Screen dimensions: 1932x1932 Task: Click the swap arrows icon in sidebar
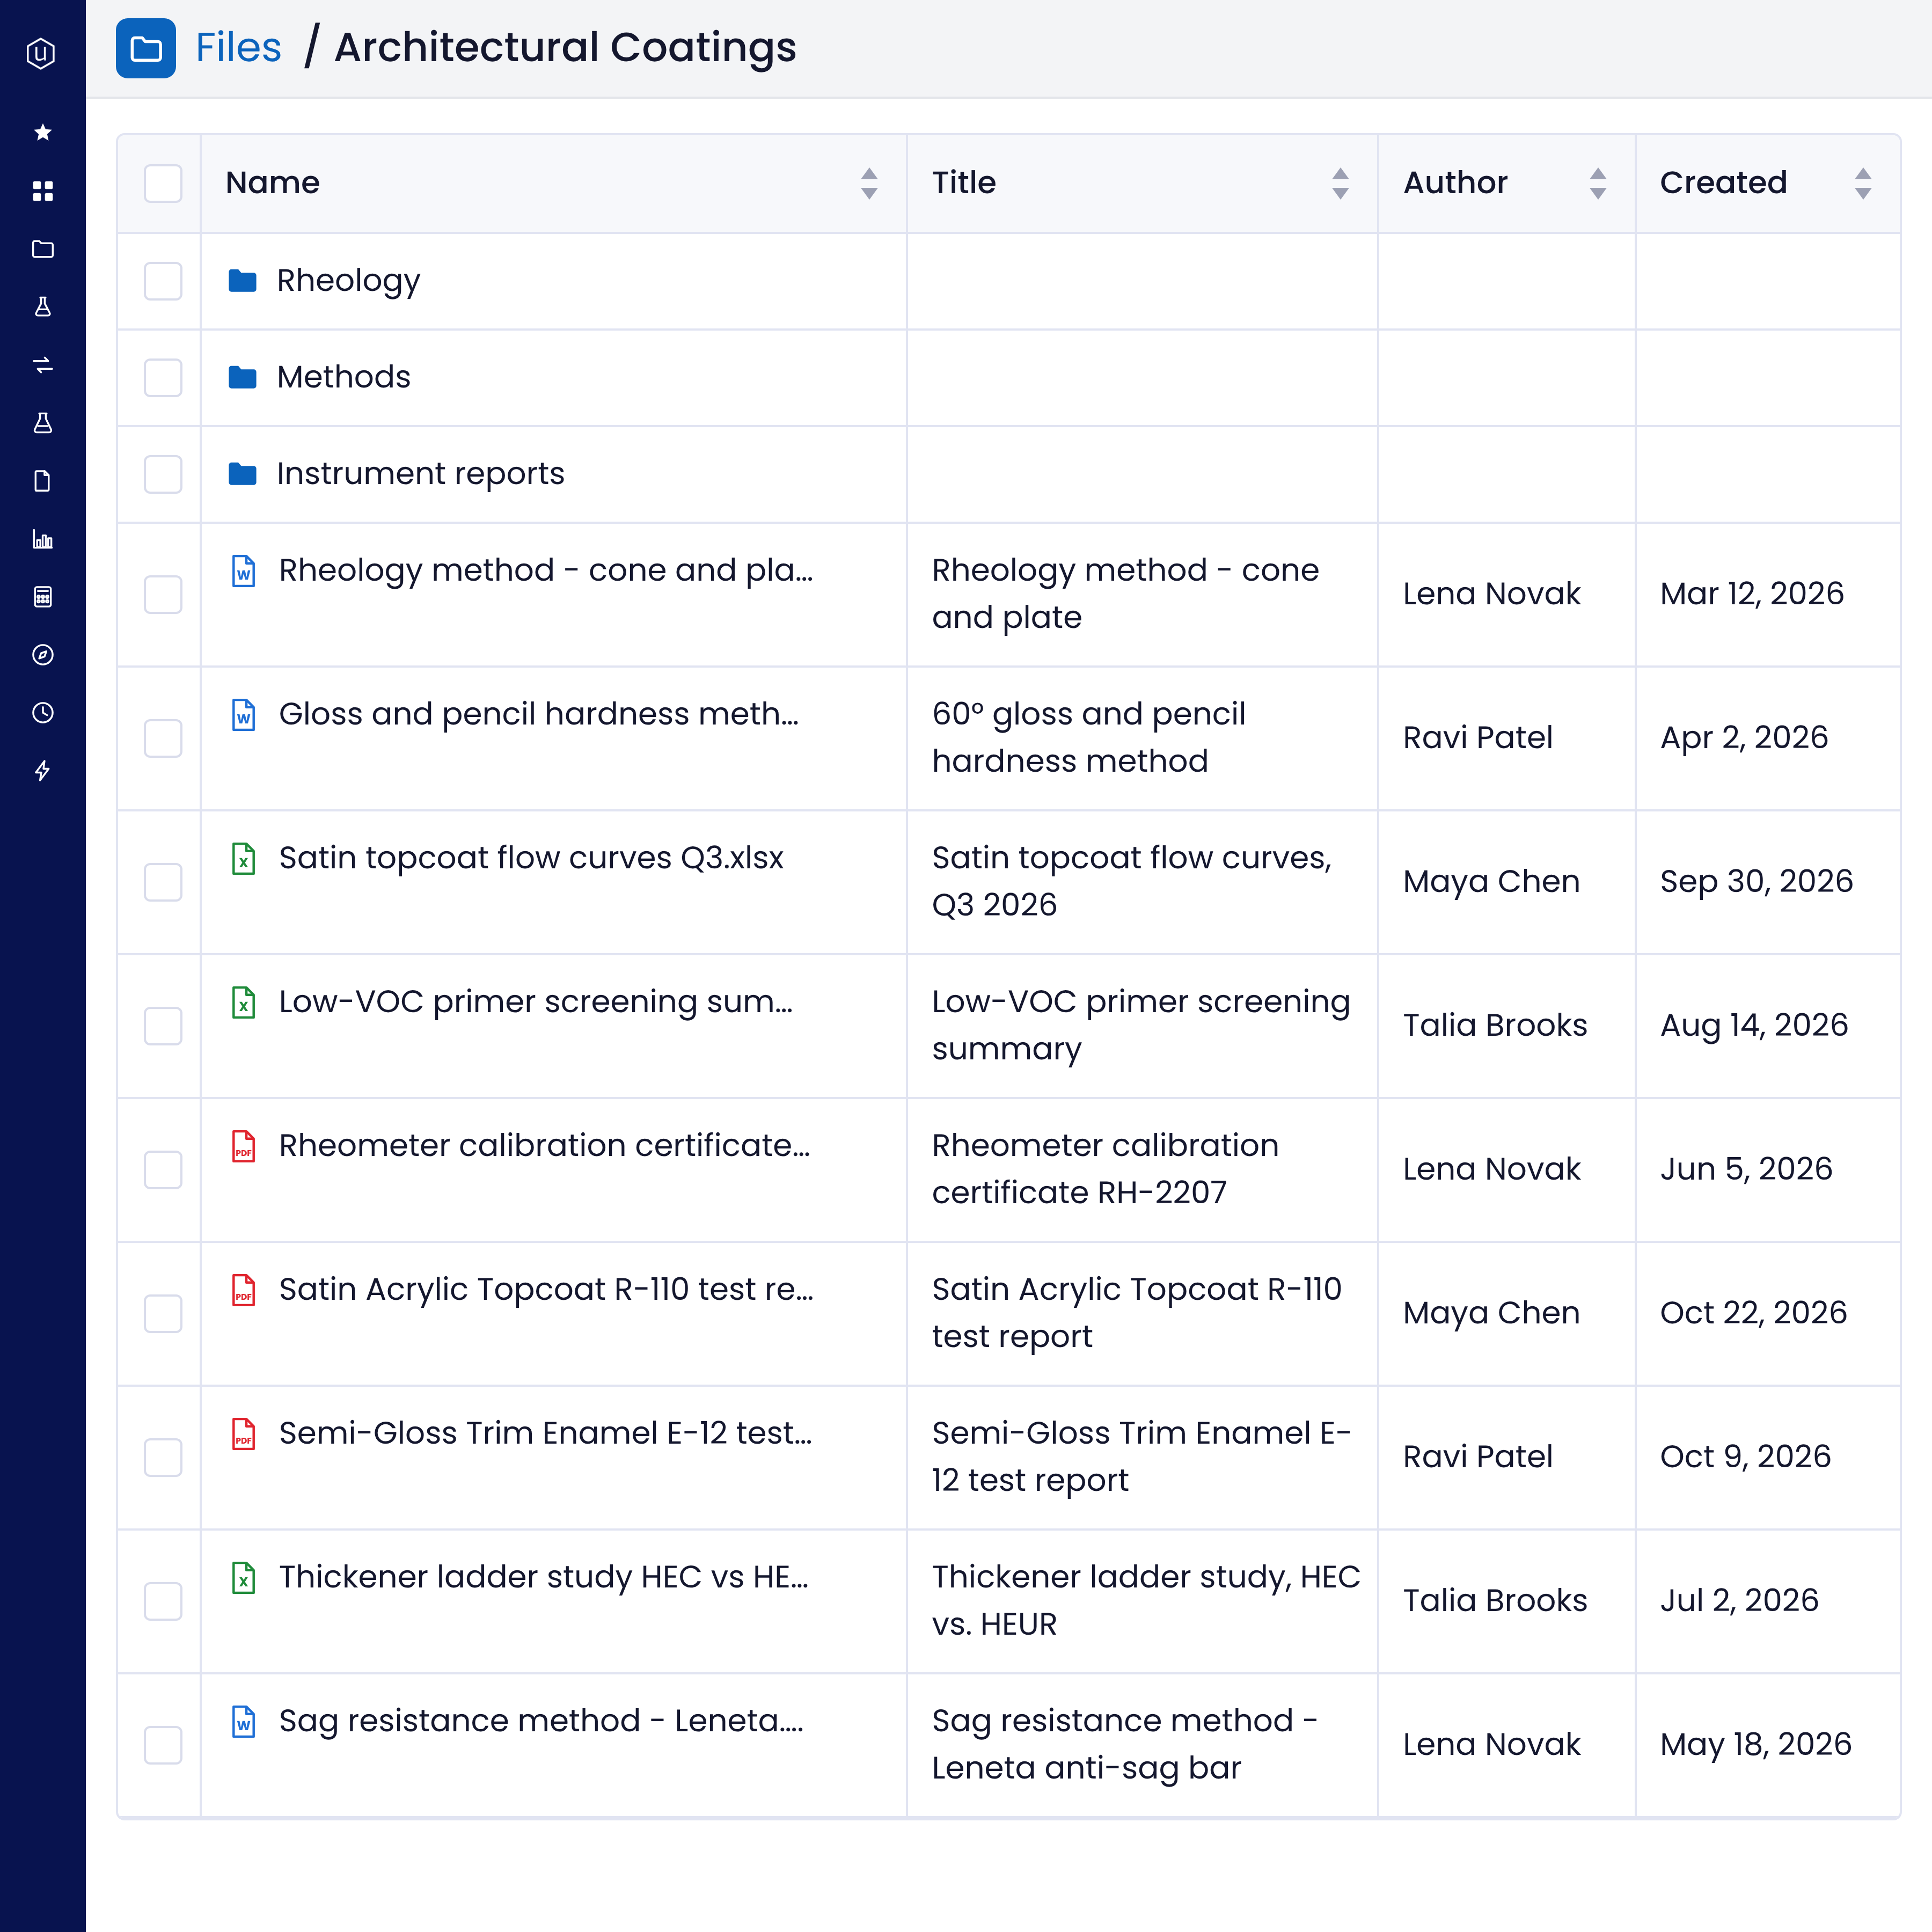42,365
